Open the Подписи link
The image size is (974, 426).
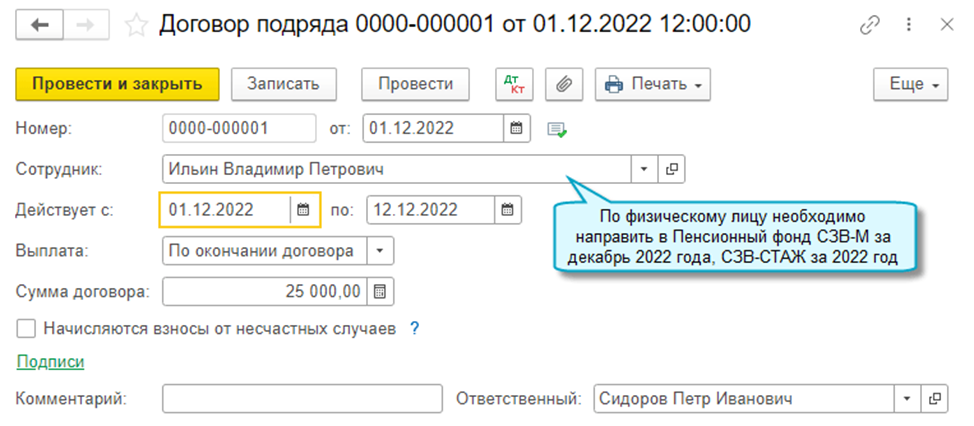click(x=50, y=362)
